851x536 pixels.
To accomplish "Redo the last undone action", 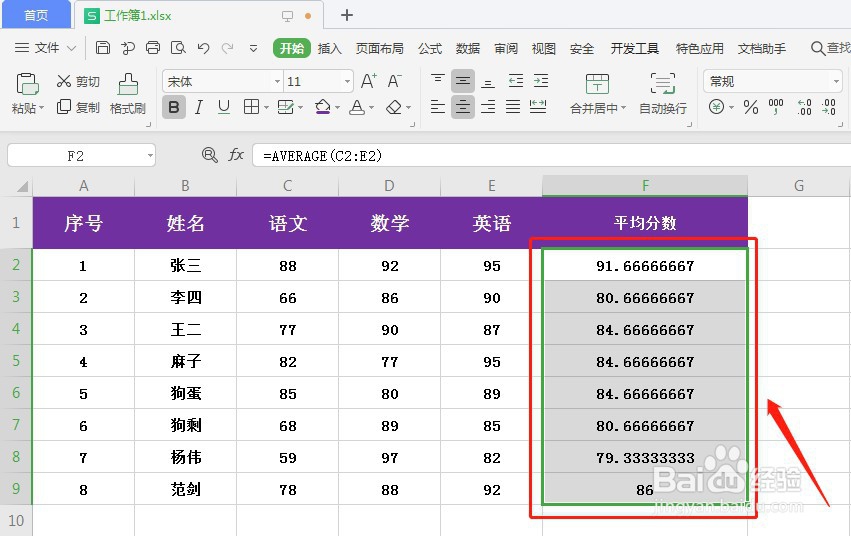I will point(227,48).
